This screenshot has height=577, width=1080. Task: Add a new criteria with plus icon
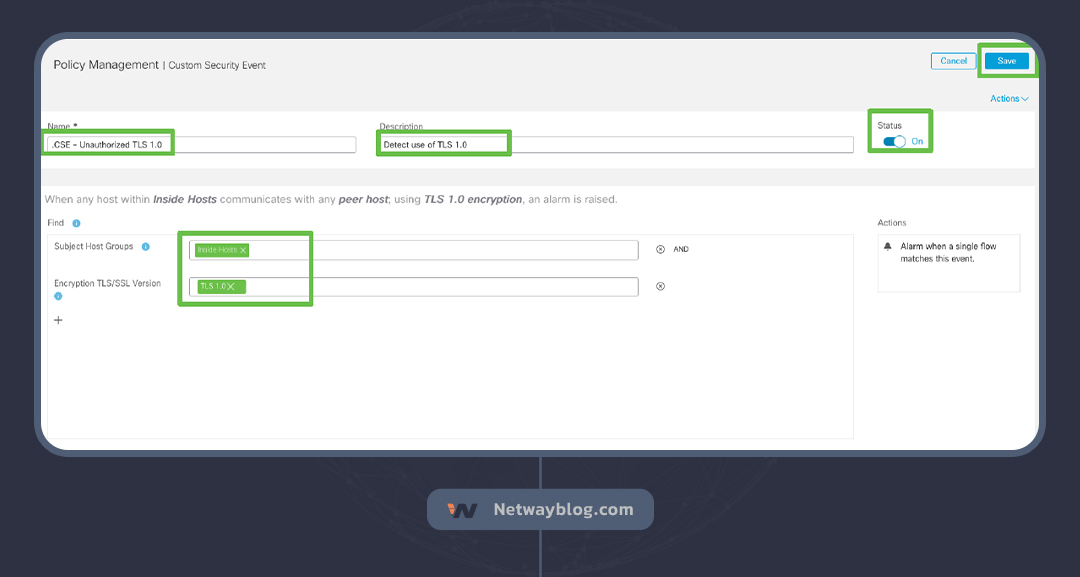(x=58, y=320)
